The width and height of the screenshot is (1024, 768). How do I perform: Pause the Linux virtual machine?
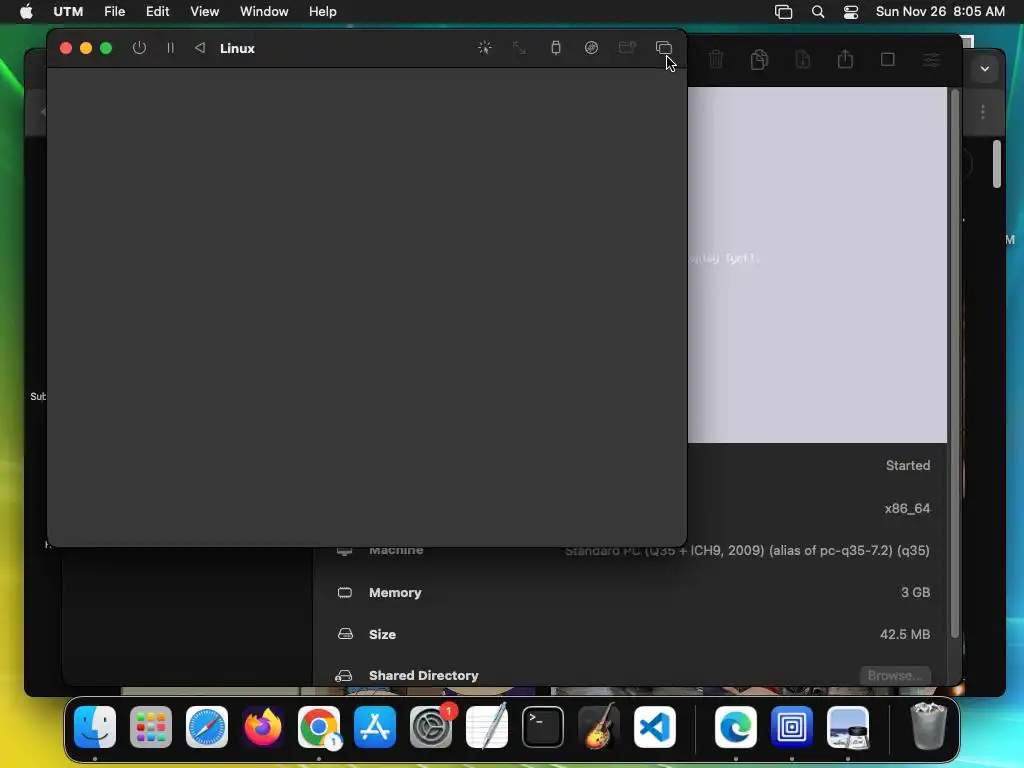pyautogui.click(x=170, y=48)
